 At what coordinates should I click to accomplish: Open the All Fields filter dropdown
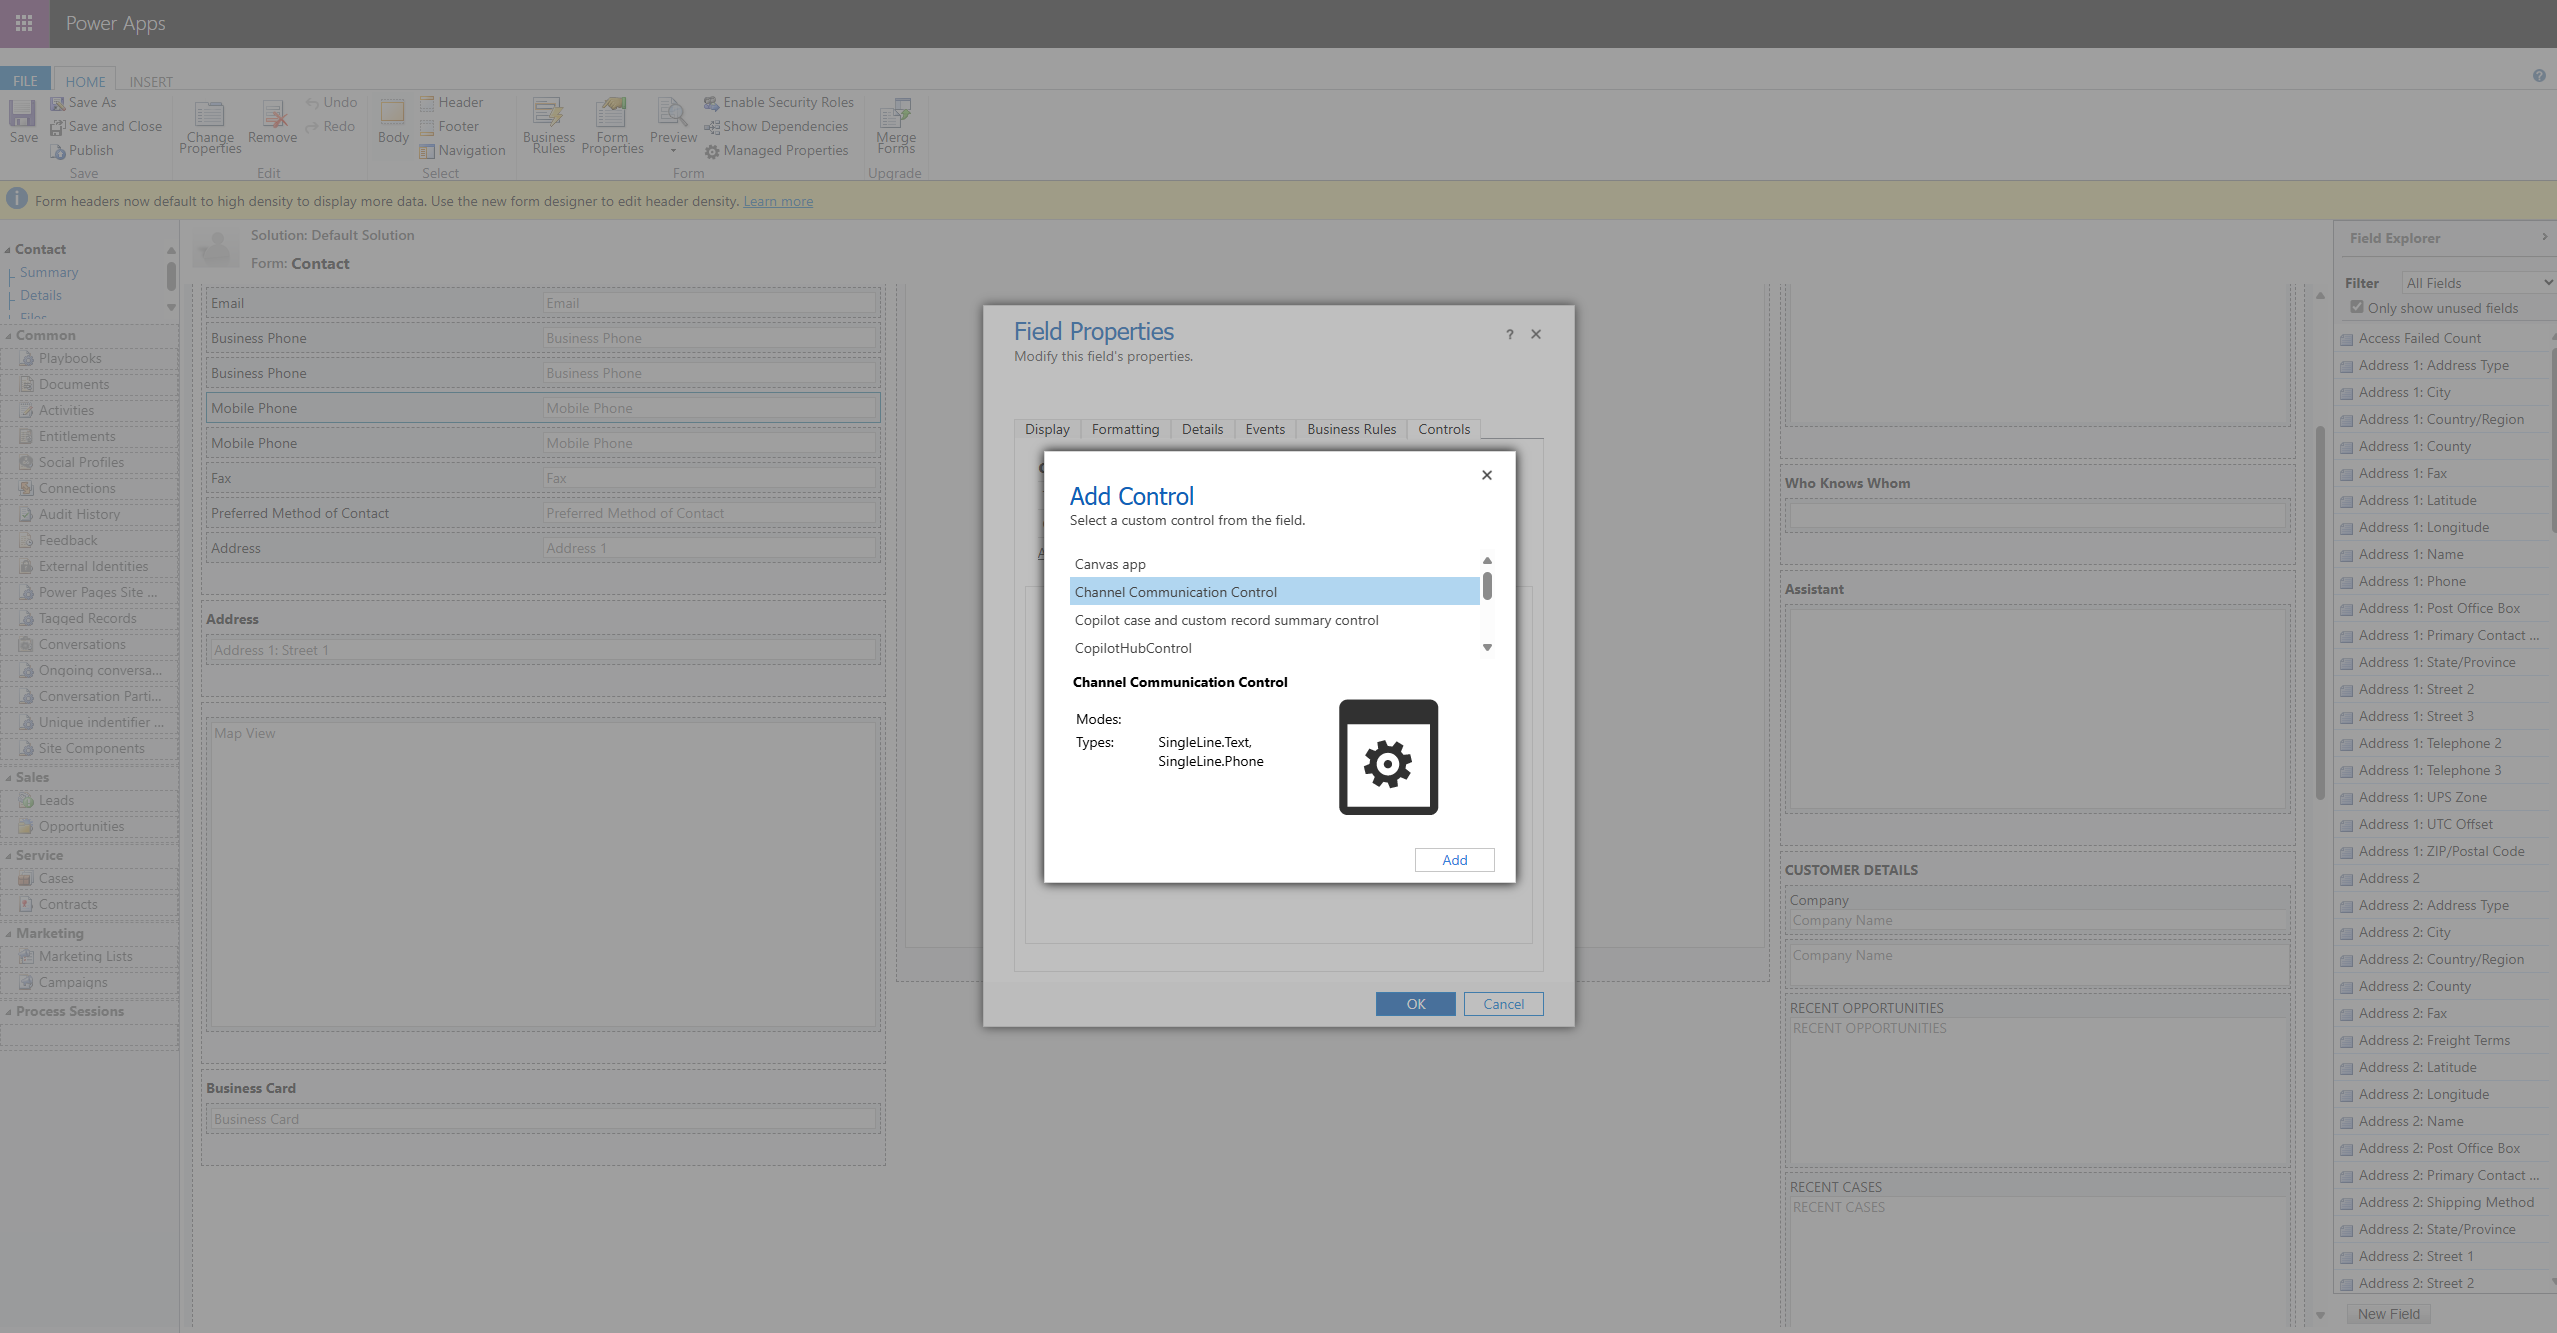click(2478, 283)
